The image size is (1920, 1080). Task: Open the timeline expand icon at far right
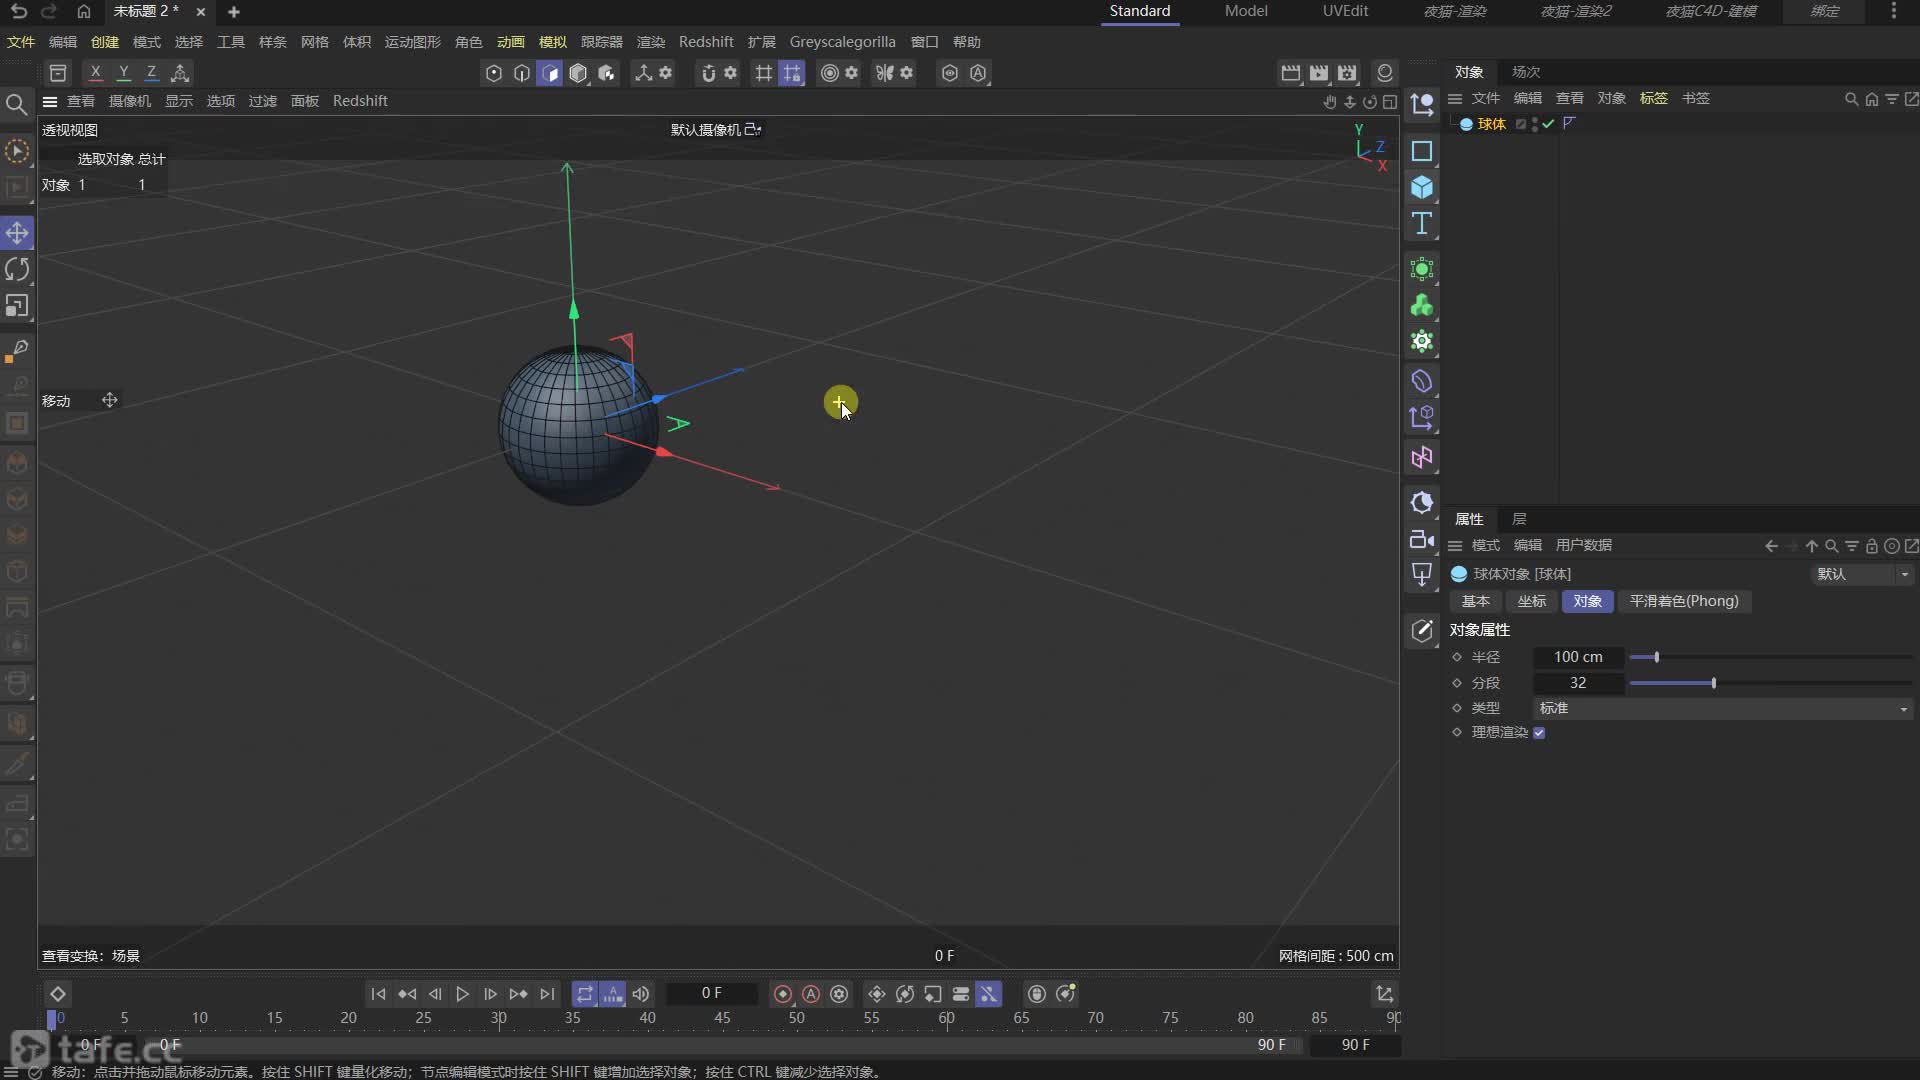tap(1384, 994)
